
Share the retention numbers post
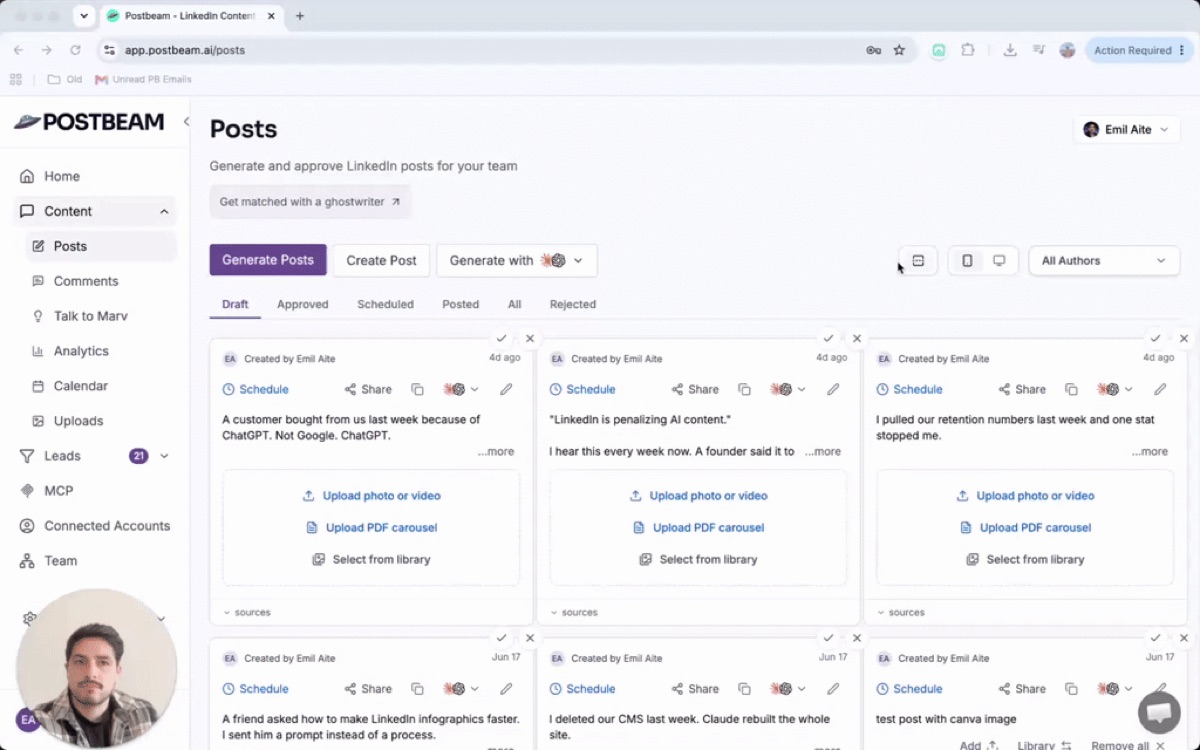[1022, 389]
